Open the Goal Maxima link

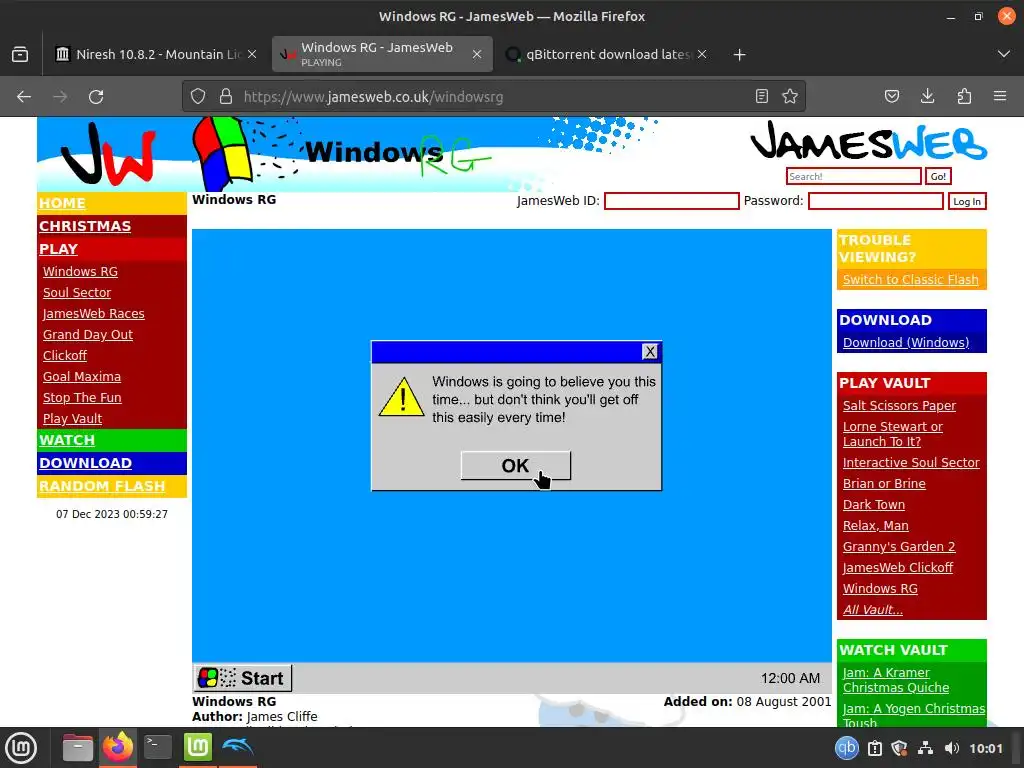82,376
